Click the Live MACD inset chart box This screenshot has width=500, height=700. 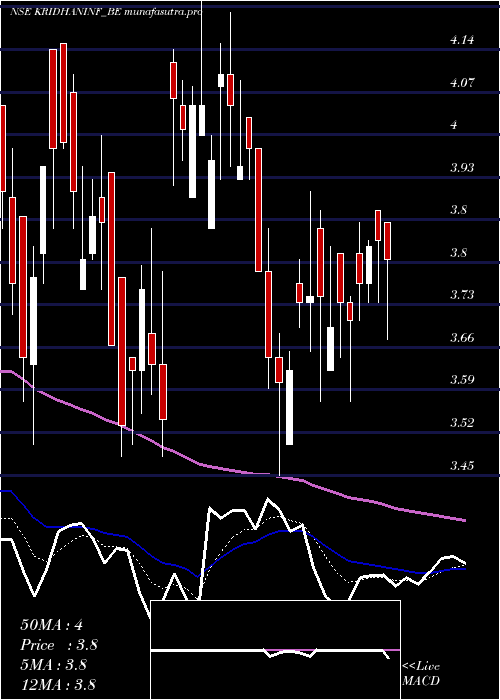pos(275,650)
